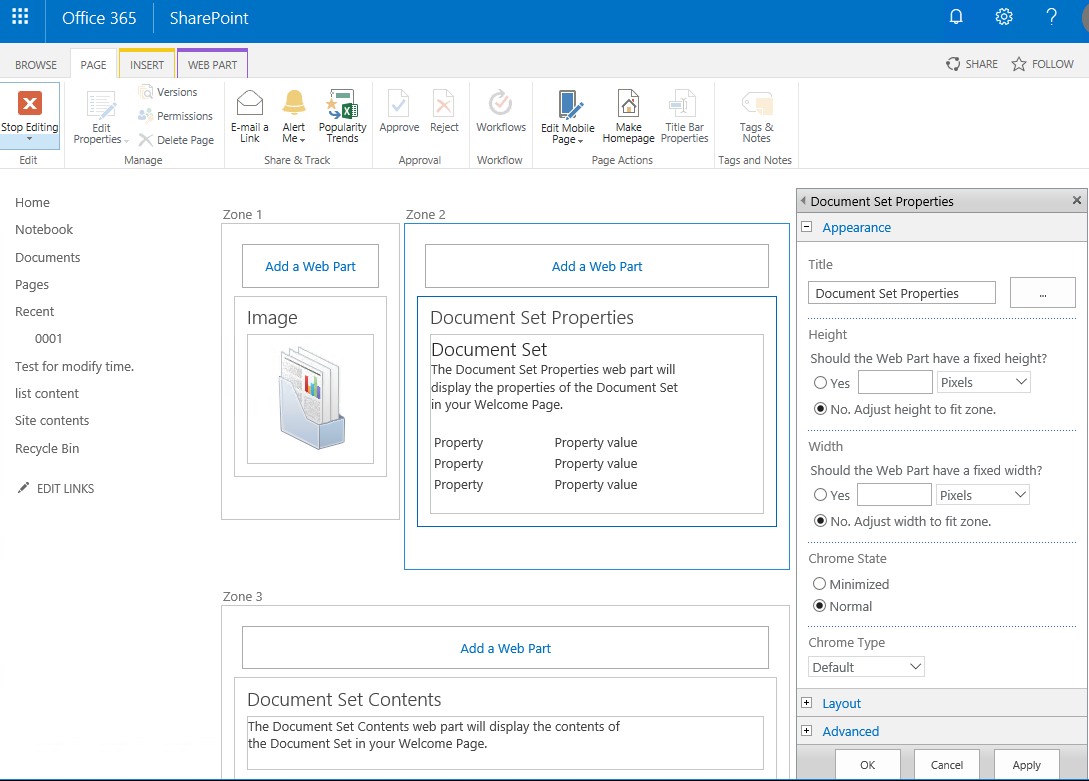
Task: Click Delete Page in the ribbon
Action: tap(176, 140)
